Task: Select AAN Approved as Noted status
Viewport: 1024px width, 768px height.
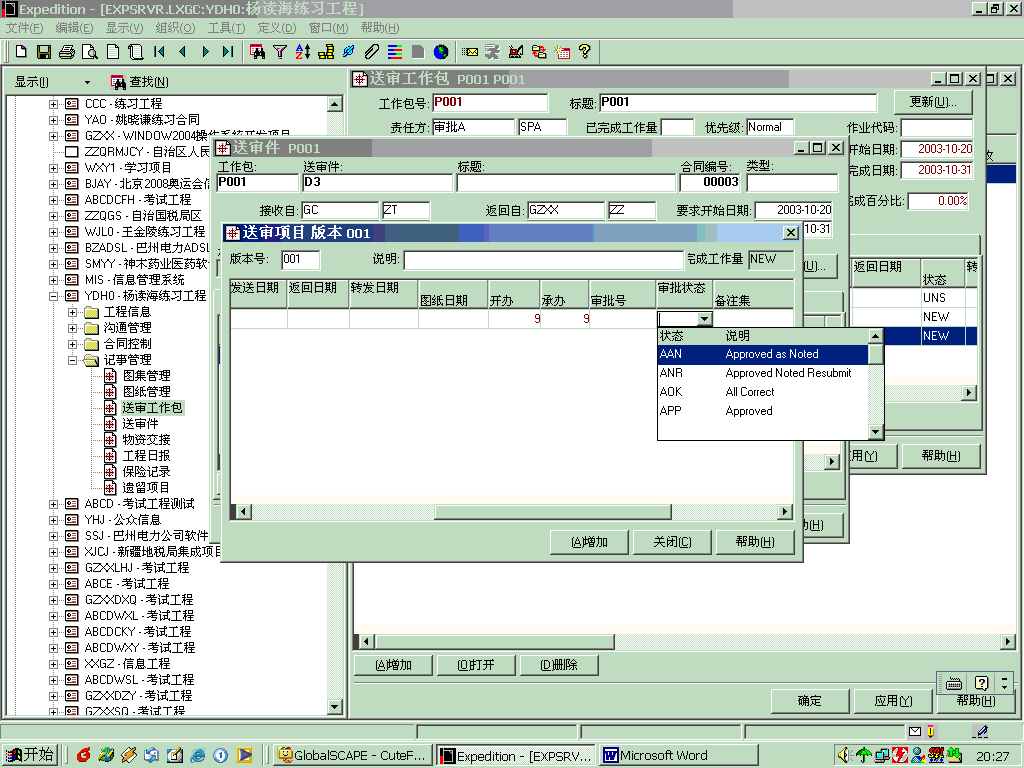Action: [763, 354]
